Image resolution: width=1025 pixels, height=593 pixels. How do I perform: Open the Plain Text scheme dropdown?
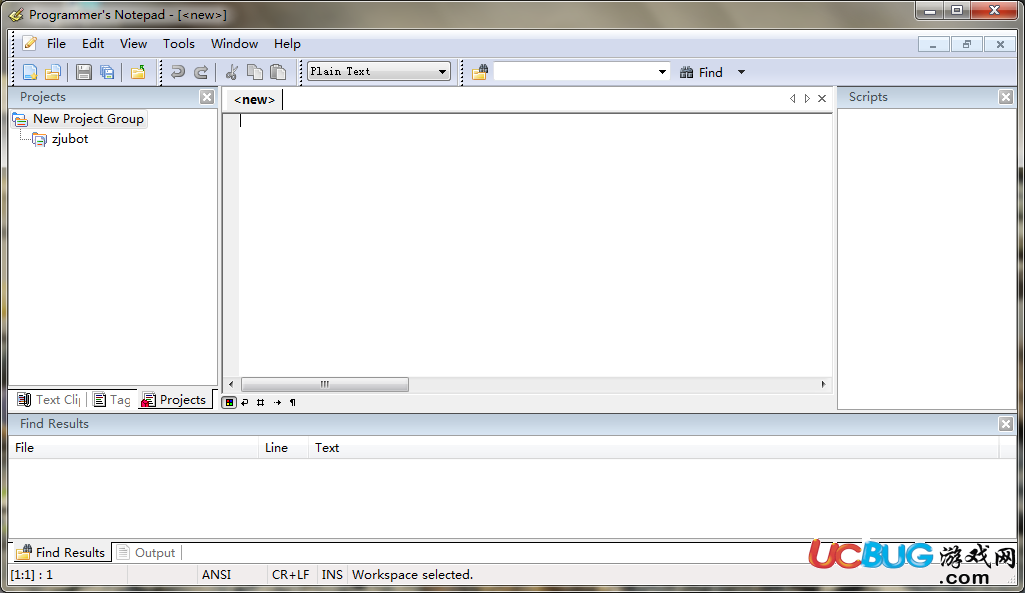pyautogui.click(x=379, y=71)
